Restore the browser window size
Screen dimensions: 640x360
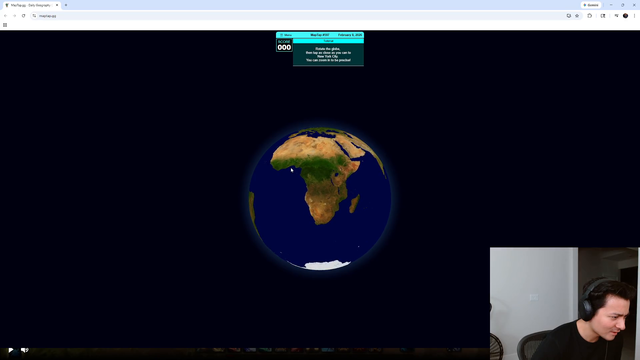[x=622, y=5]
